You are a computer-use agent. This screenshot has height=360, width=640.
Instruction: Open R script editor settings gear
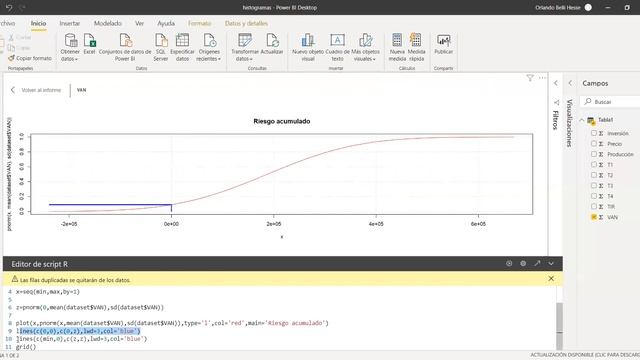point(523,264)
